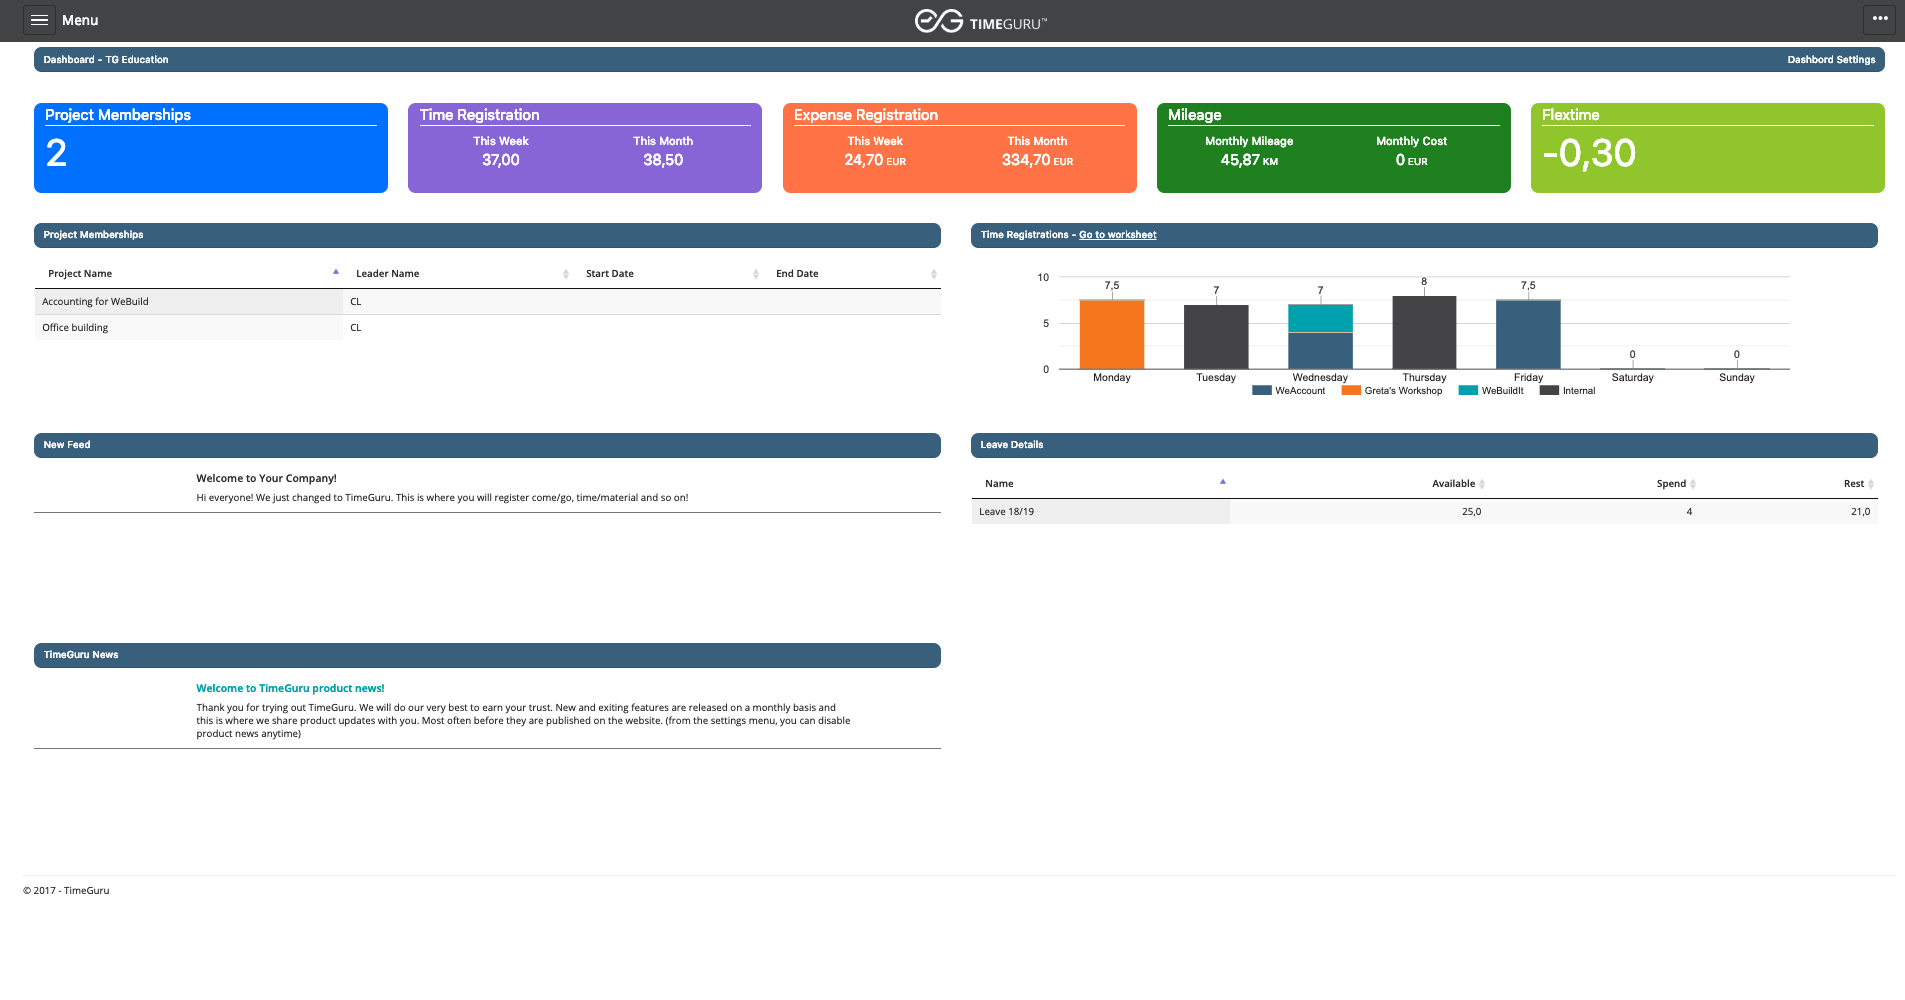This screenshot has width=1905, height=1000.
Task: Click the Menu label in top bar
Action: pos(80,20)
